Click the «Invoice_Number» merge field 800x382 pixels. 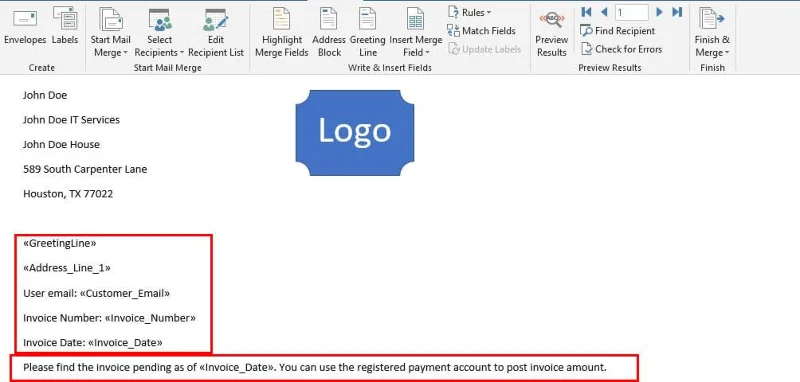150,318
